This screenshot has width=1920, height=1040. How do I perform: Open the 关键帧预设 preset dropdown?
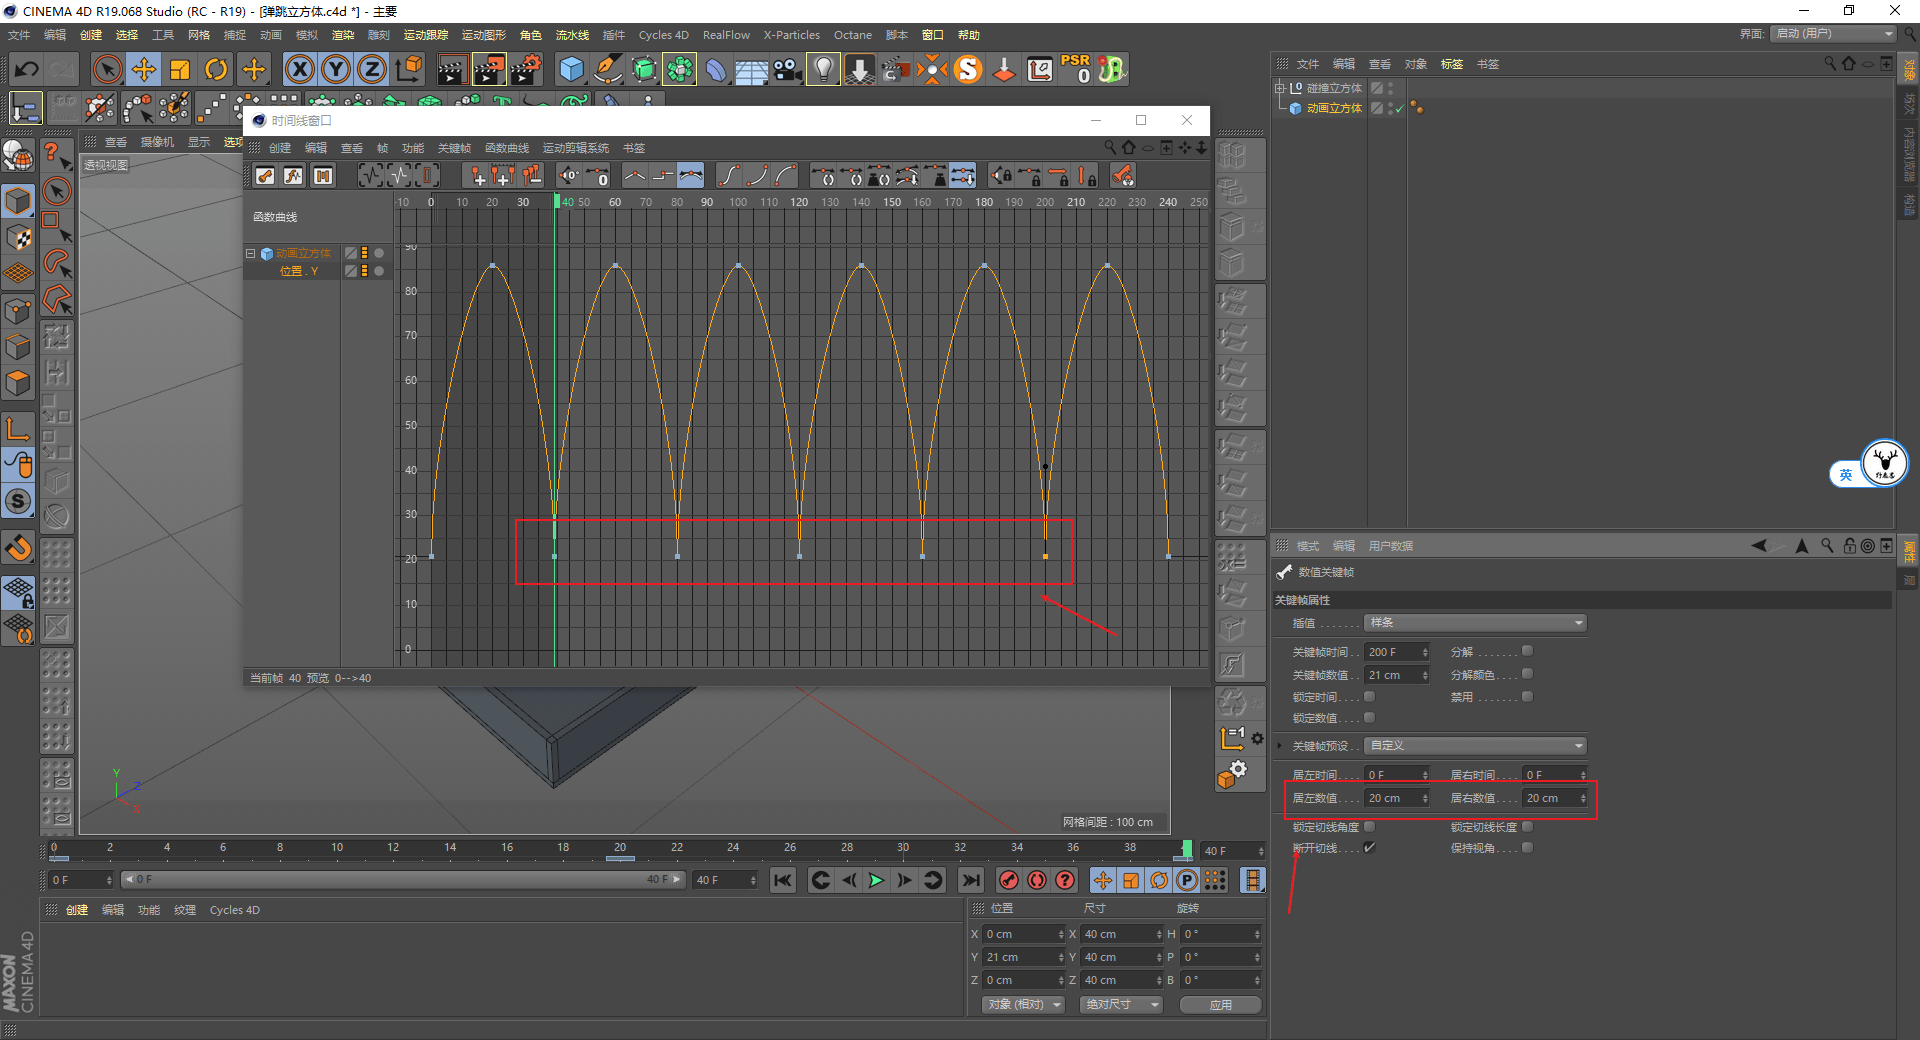1475,746
